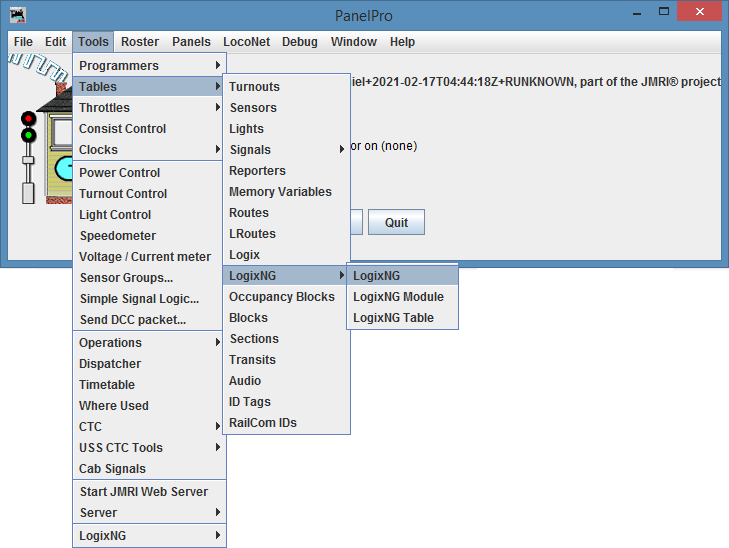Expand the Operations submenu

149,343
